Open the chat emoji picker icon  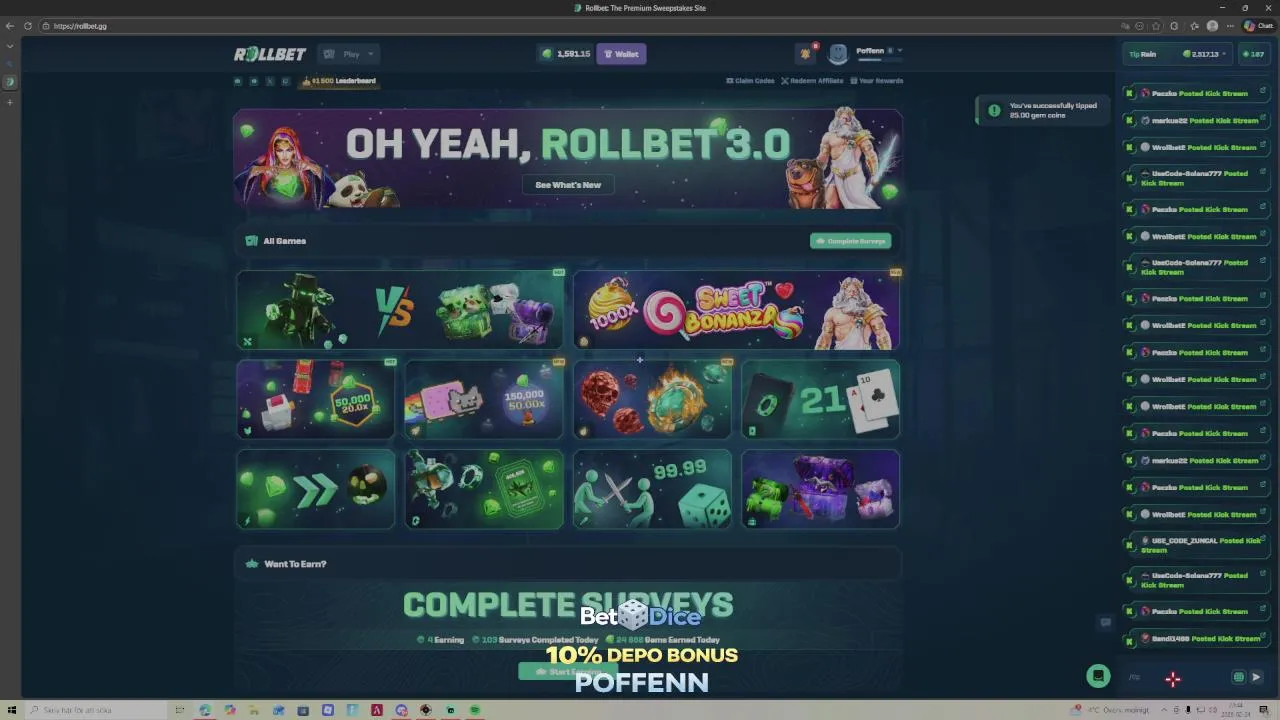pyautogui.click(x=1238, y=677)
